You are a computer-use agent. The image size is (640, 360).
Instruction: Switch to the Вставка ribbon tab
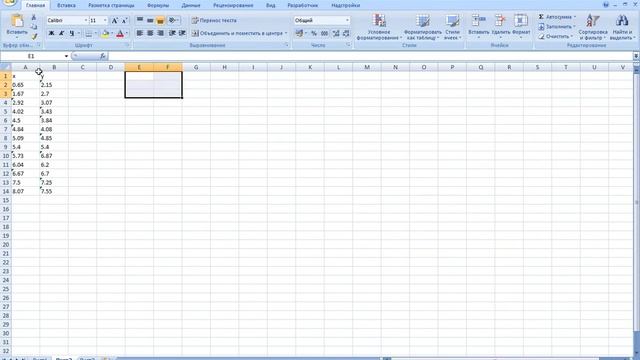[66, 5]
